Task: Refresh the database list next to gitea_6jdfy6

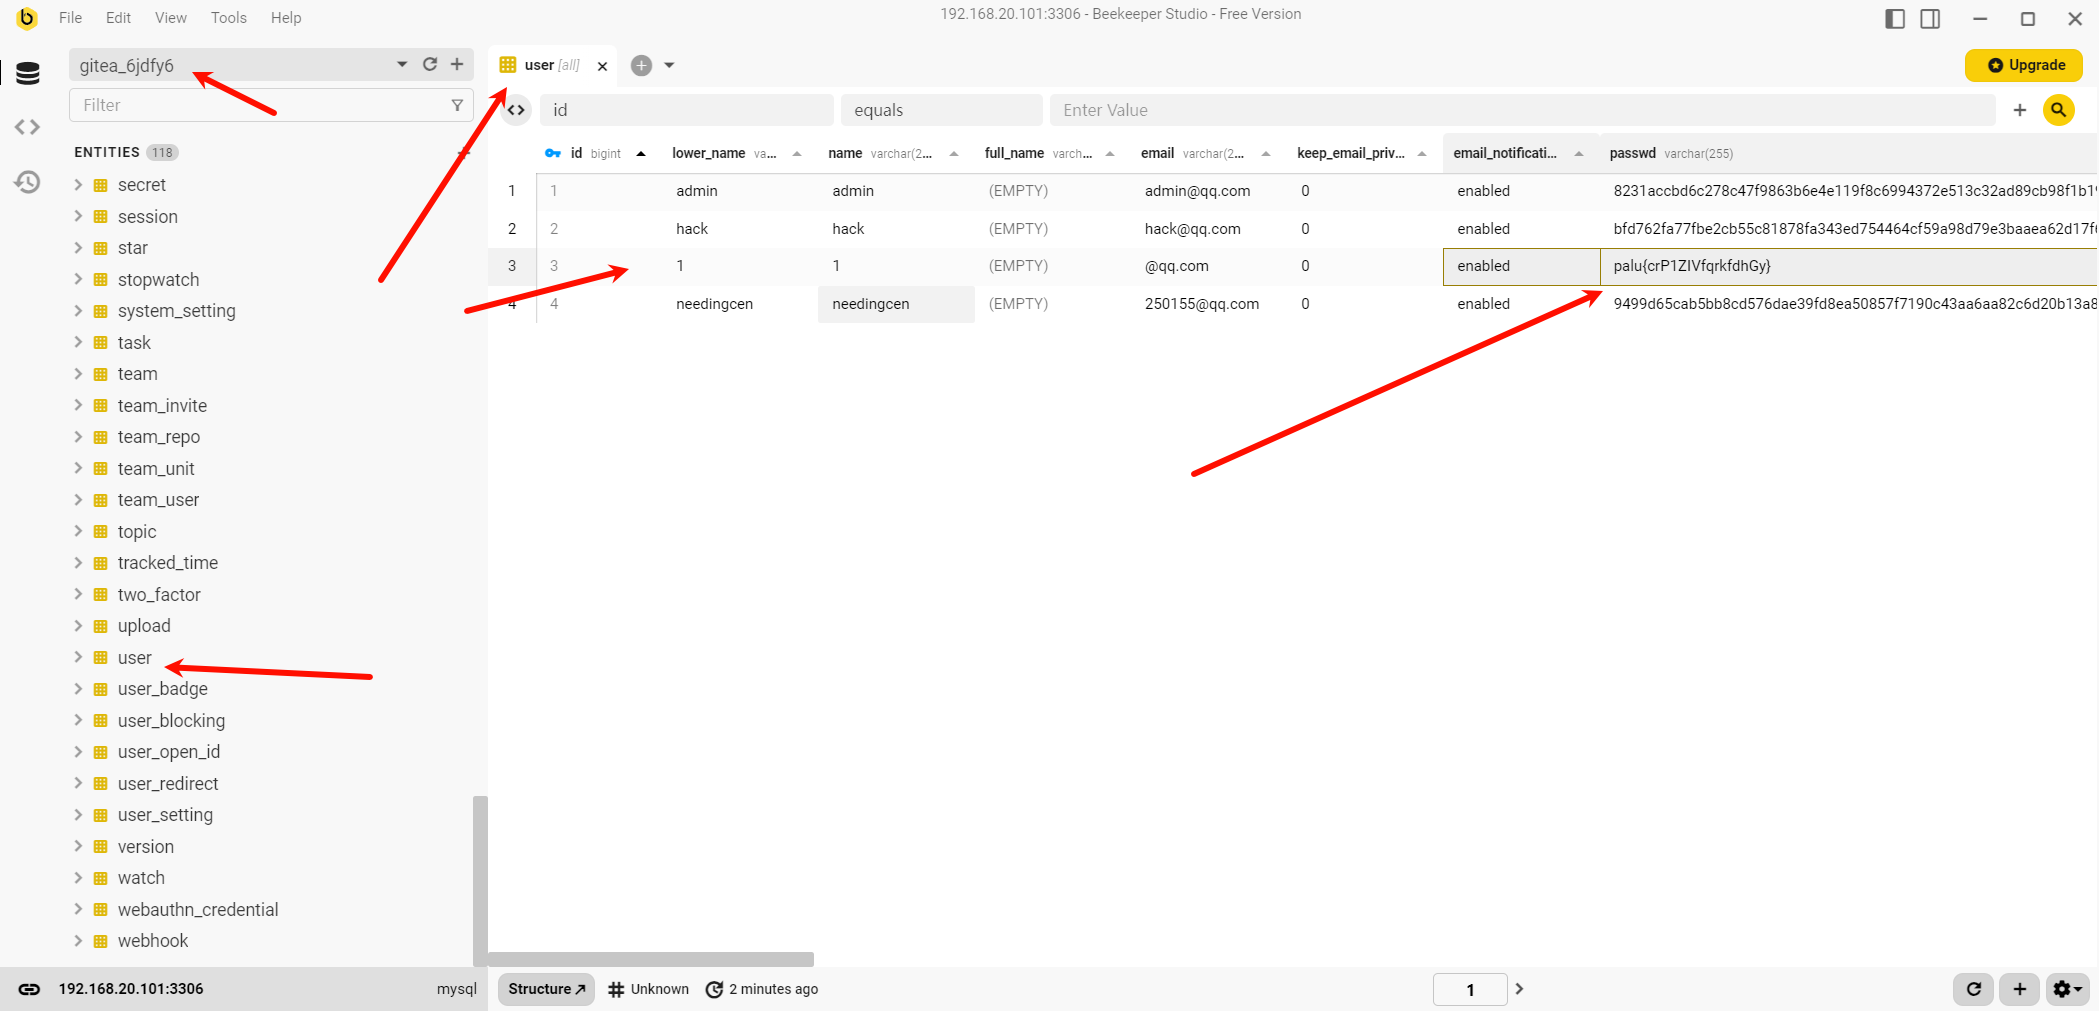Action: coord(430,65)
